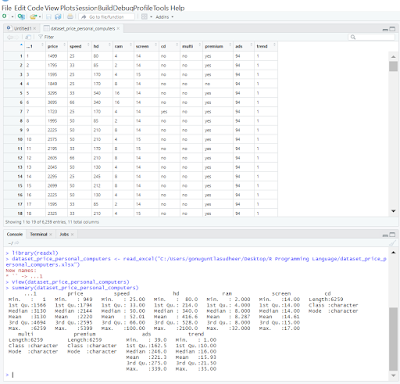Click the down arrow of data viewer scrollbar
This screenshot has height=384, width=400.
coord(393,211)
